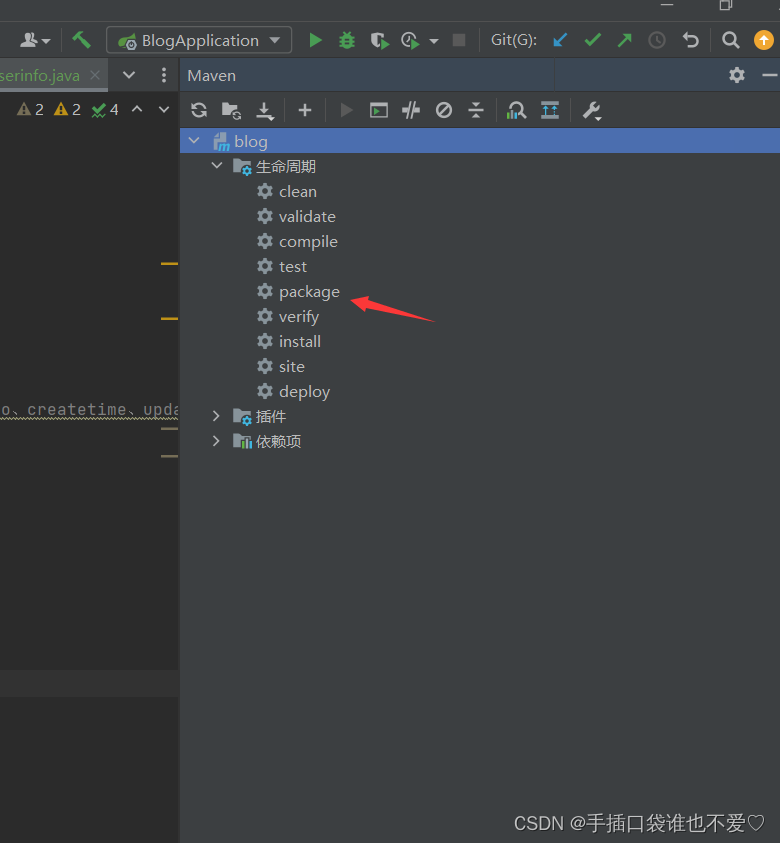Execute Maven goal icon
This screenshot has height=843, width=780.
379,111
